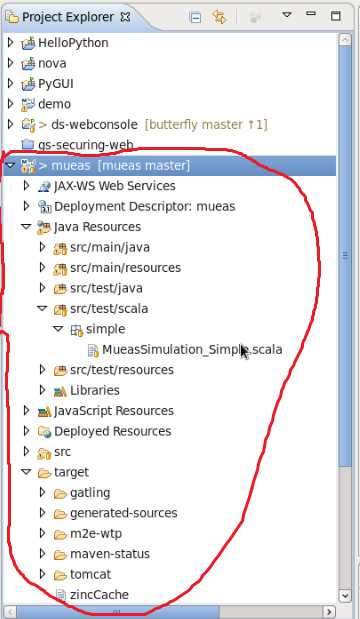Expand the src/test/resources source folder
The height and width of the screenshot is (619, 360).
(x=42, y=370)
